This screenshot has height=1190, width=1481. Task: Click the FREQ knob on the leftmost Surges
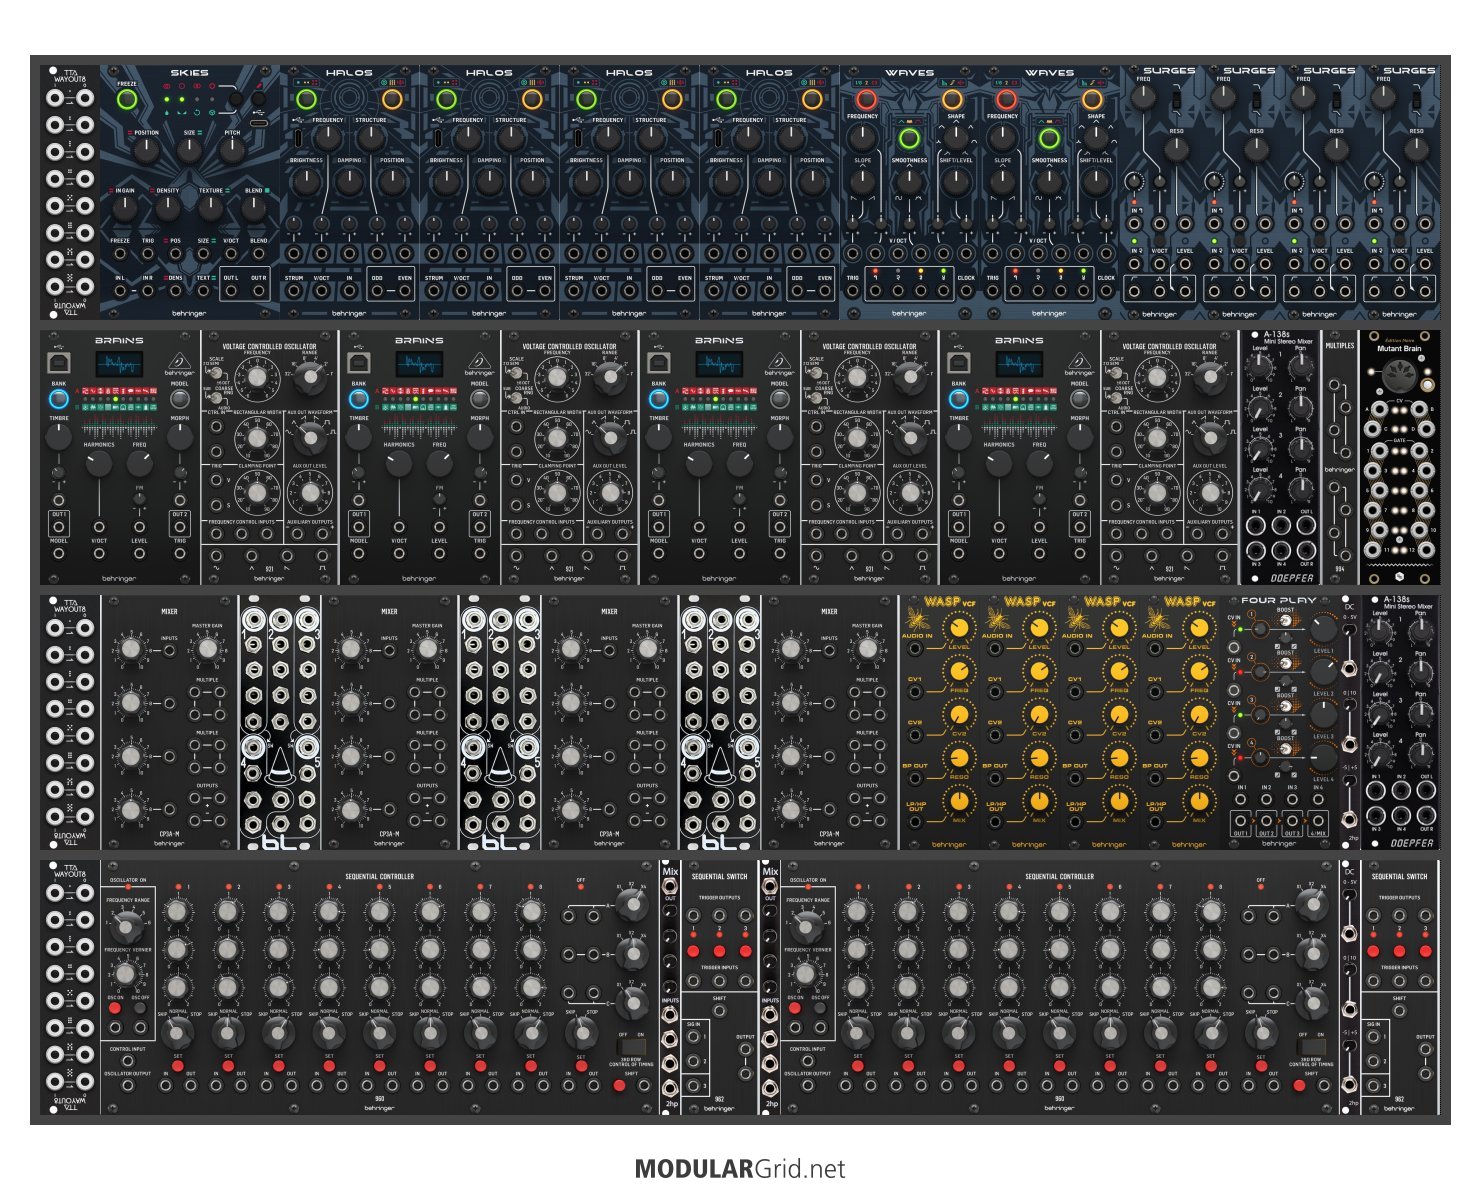coord(1143,97)
